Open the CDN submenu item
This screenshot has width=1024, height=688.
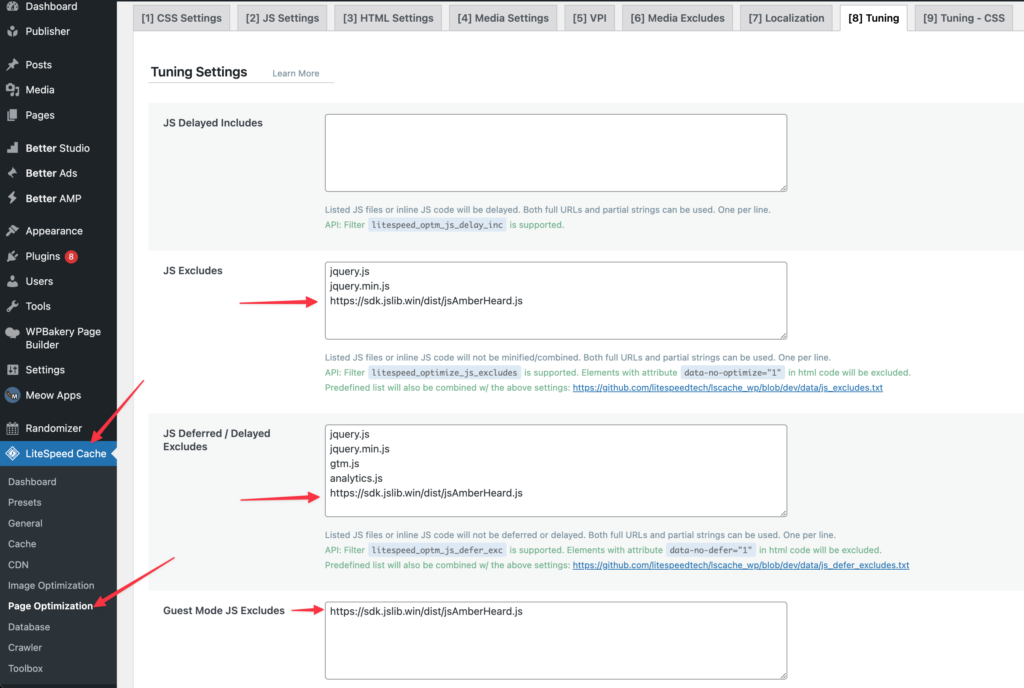[x=18, y=565]
